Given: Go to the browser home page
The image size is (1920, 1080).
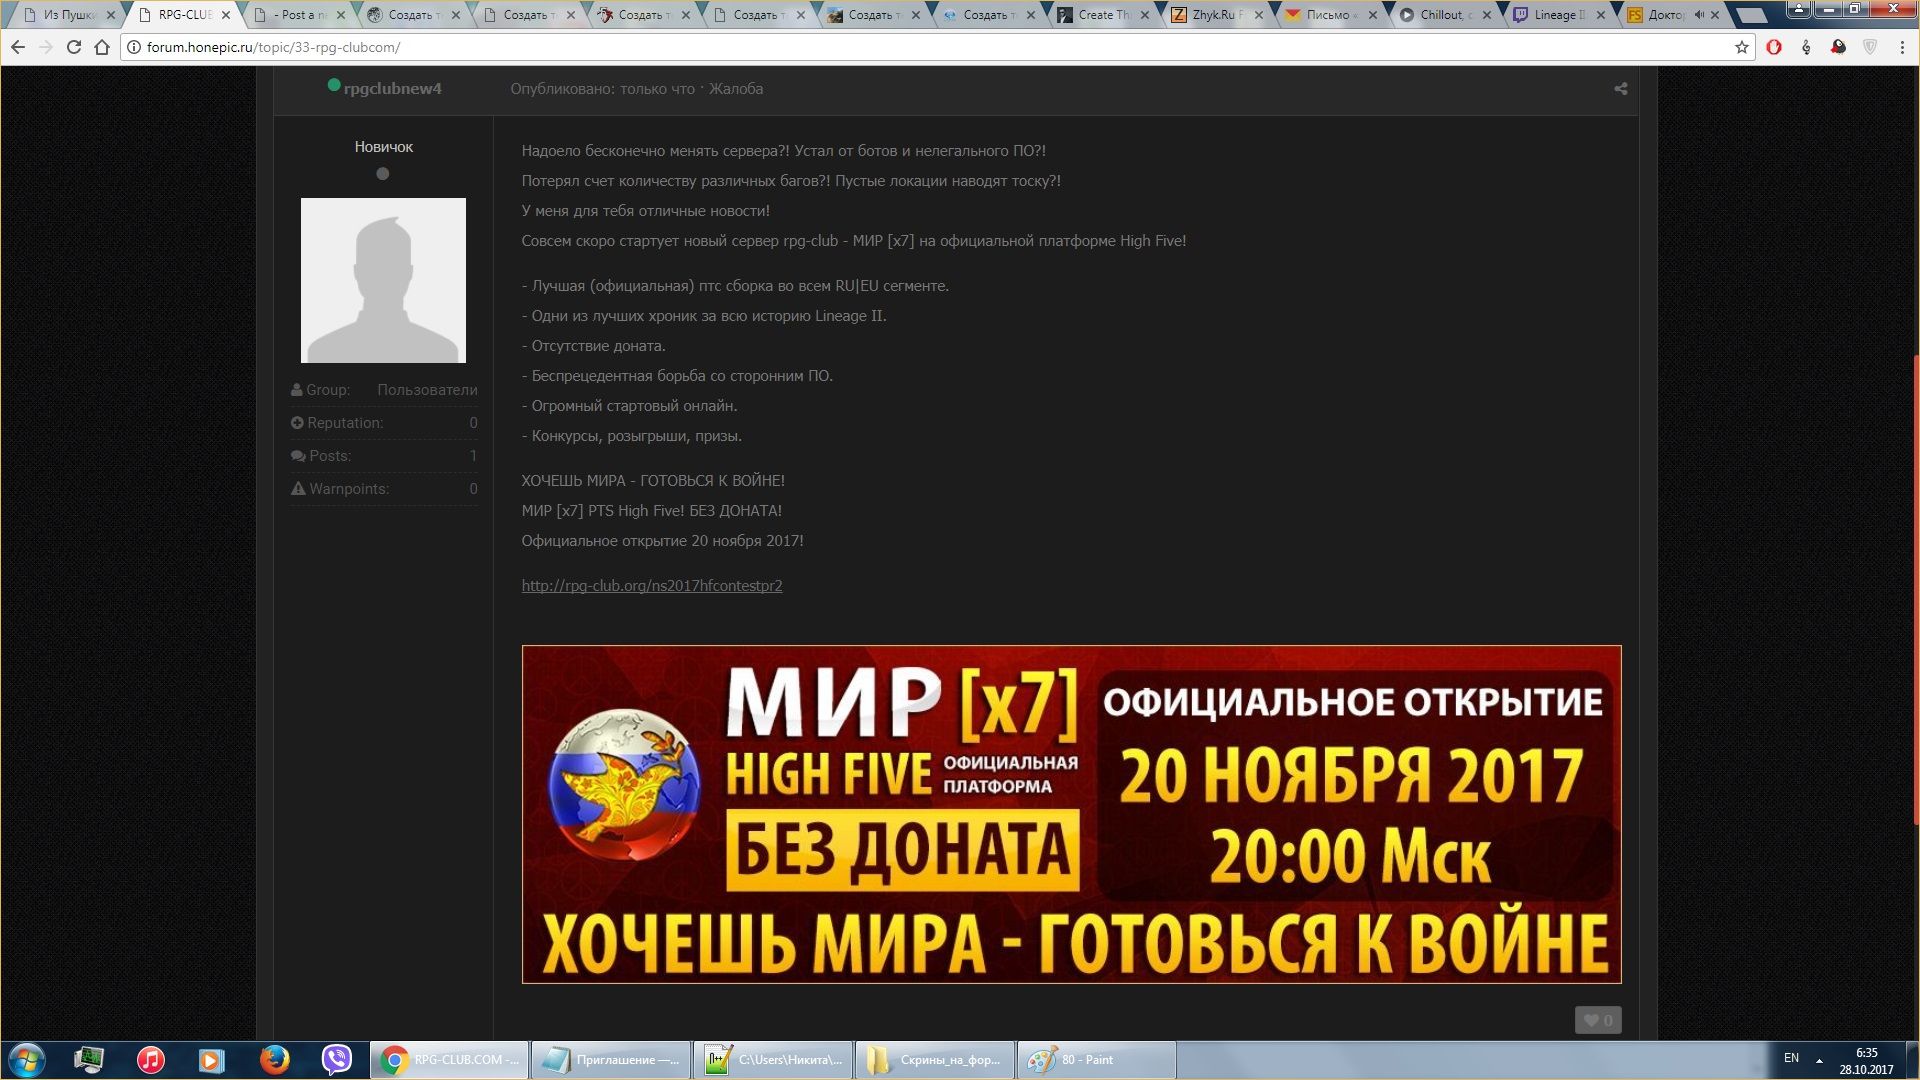Looking at the screenshot, I should 102,47.
